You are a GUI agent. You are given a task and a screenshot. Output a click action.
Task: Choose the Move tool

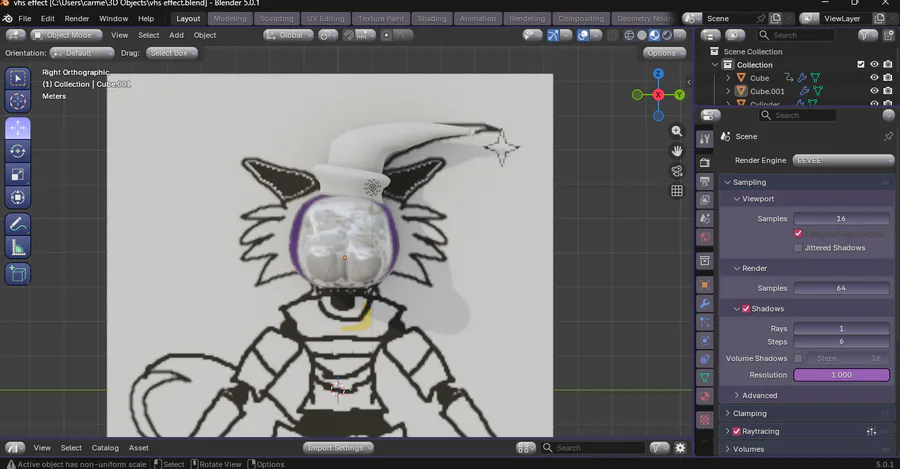tap(18, 128)
